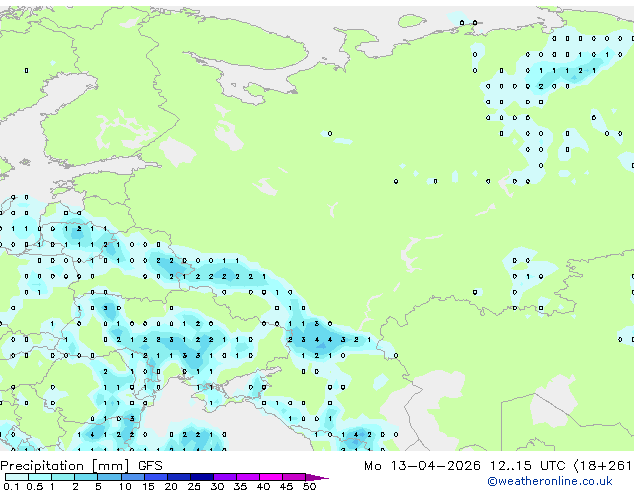Click the 5–10 mm legend color box
634x490 pixels.
point(109,477)
